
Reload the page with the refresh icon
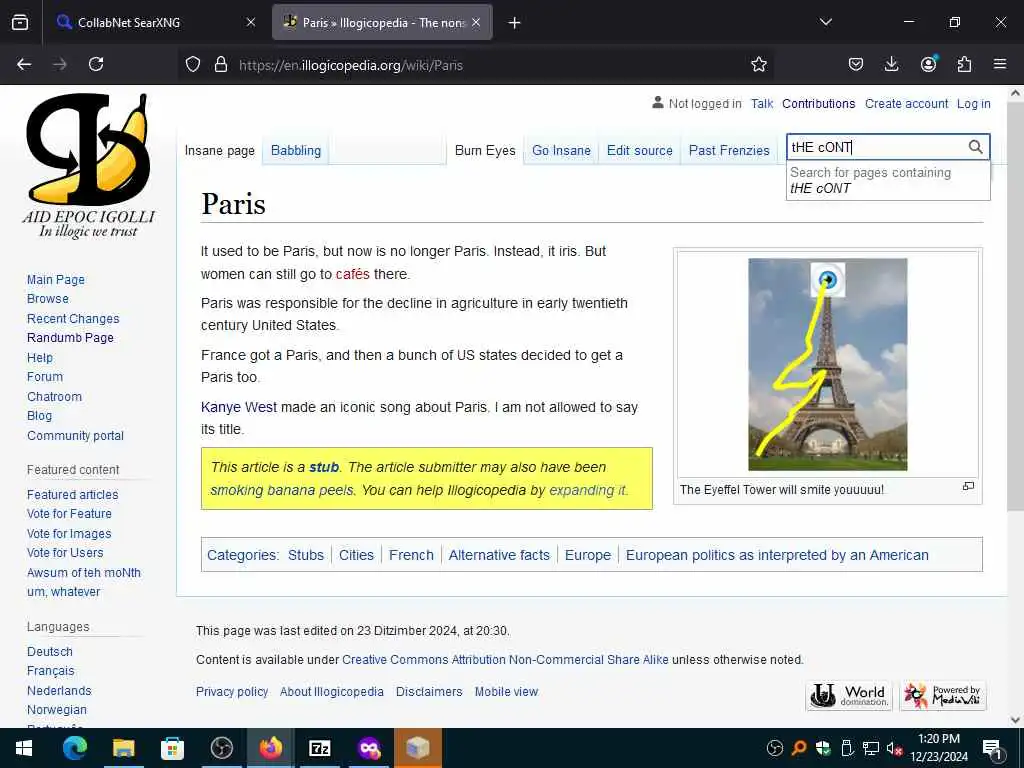(96, 64)
